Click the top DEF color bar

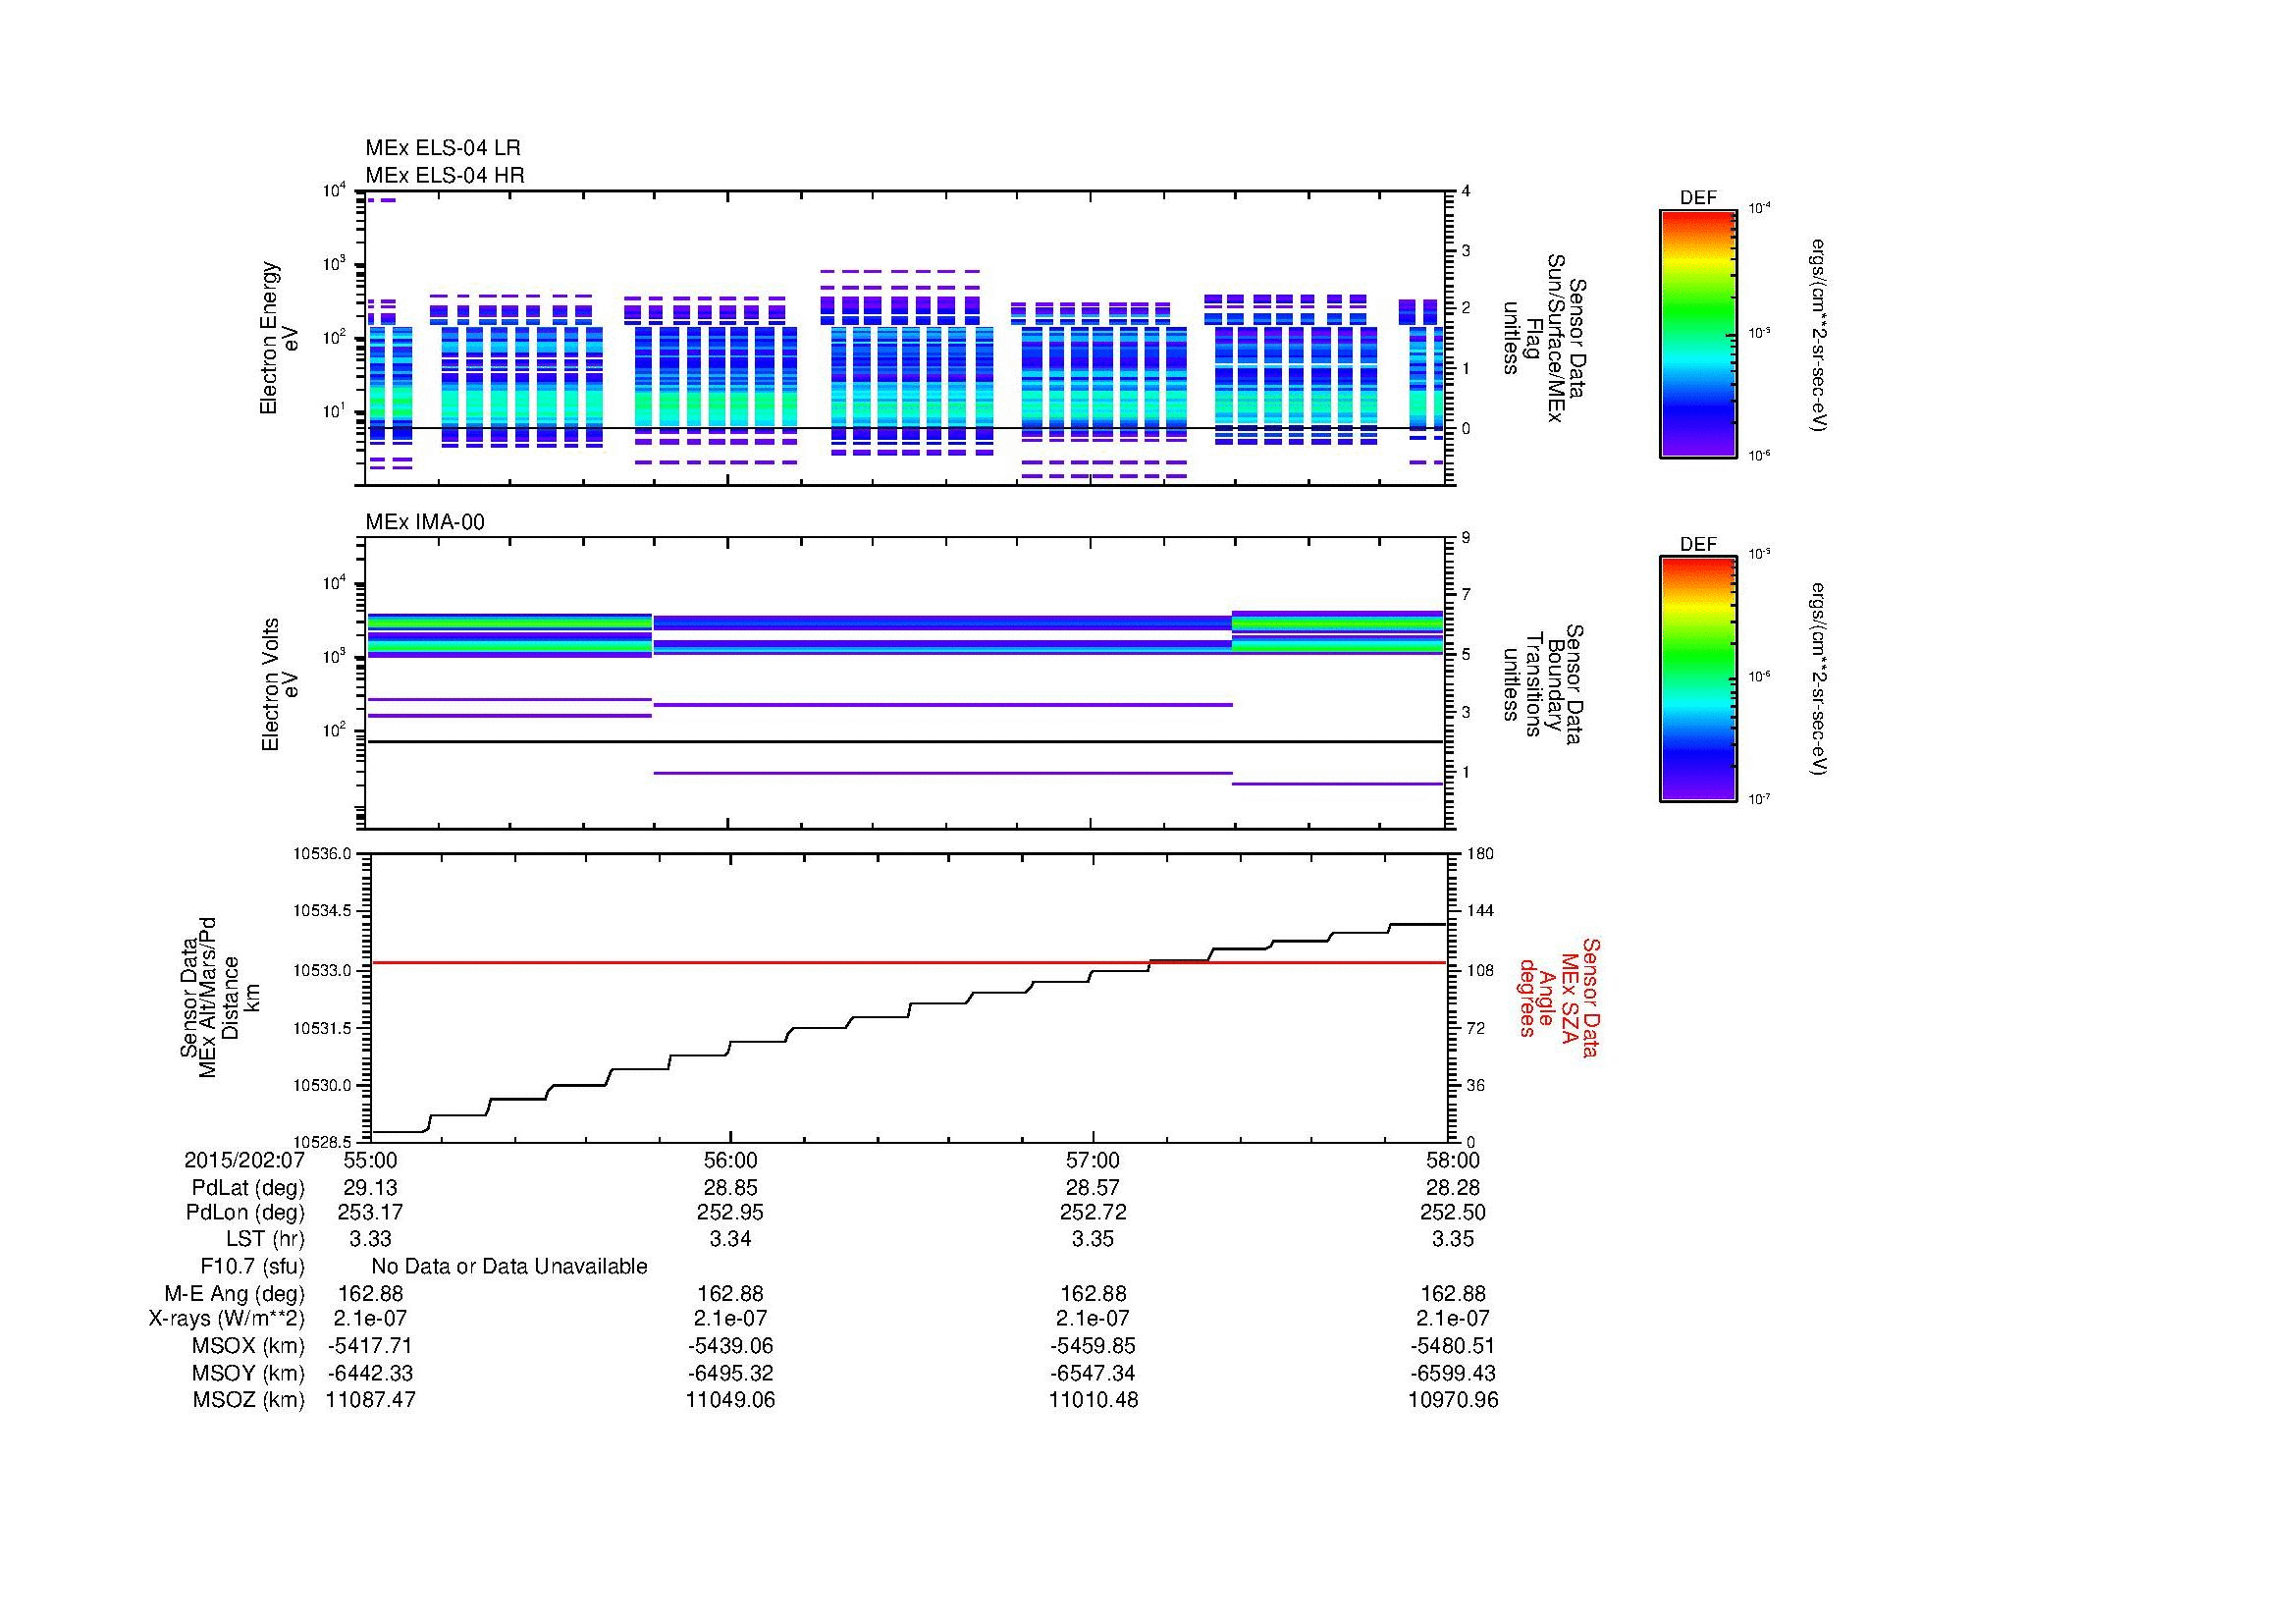pyautogui.click(x=1698, y=335)
